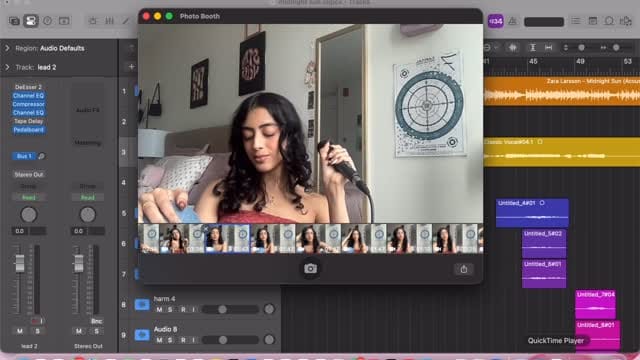Image resolution: width=640 pixels, height=360 pixels.
Task: Click the pan knob on lead 2 strip
Action: point(29,215)
